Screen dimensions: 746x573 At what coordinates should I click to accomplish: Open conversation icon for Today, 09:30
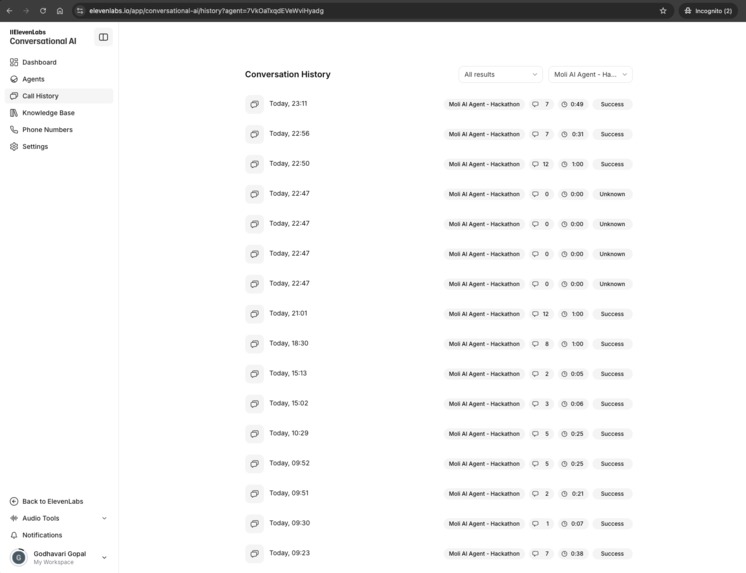pos(255,524)
